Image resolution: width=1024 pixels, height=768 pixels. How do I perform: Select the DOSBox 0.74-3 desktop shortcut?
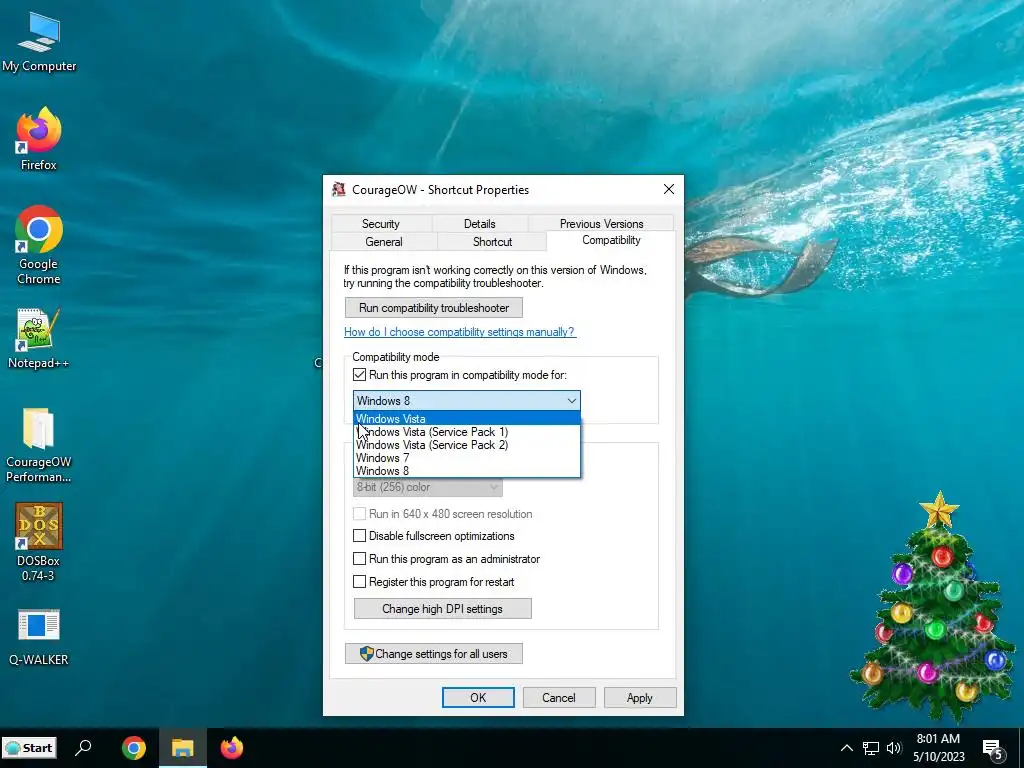39,542
